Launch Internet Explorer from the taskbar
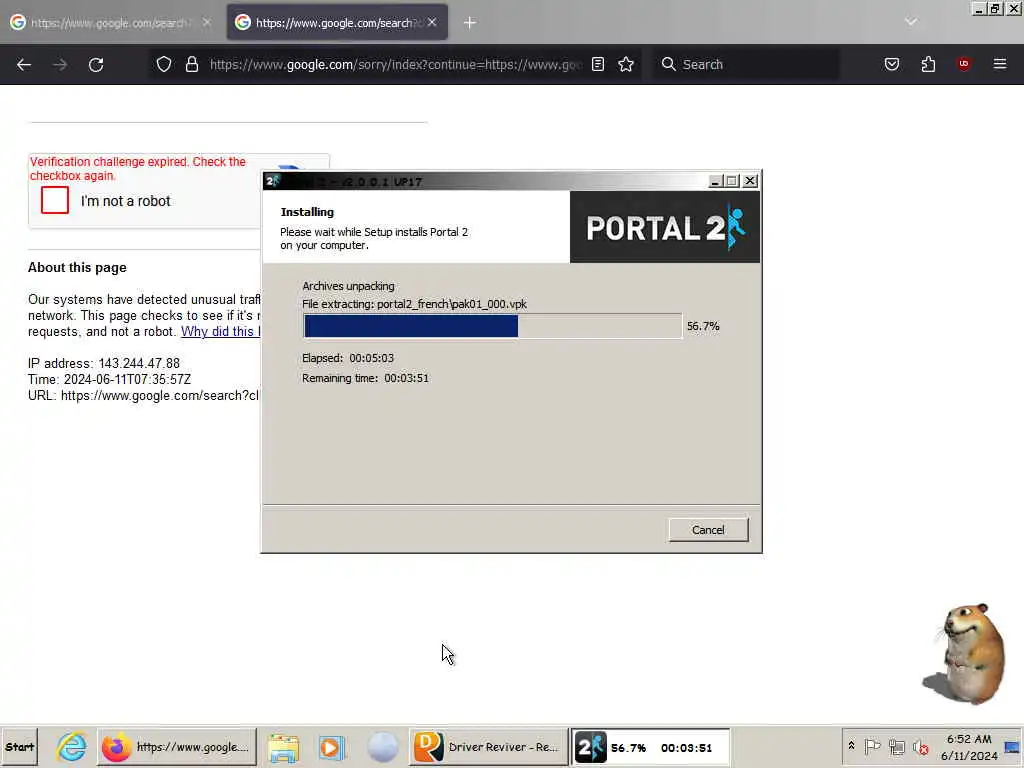1024x768 pixels. 71,747
